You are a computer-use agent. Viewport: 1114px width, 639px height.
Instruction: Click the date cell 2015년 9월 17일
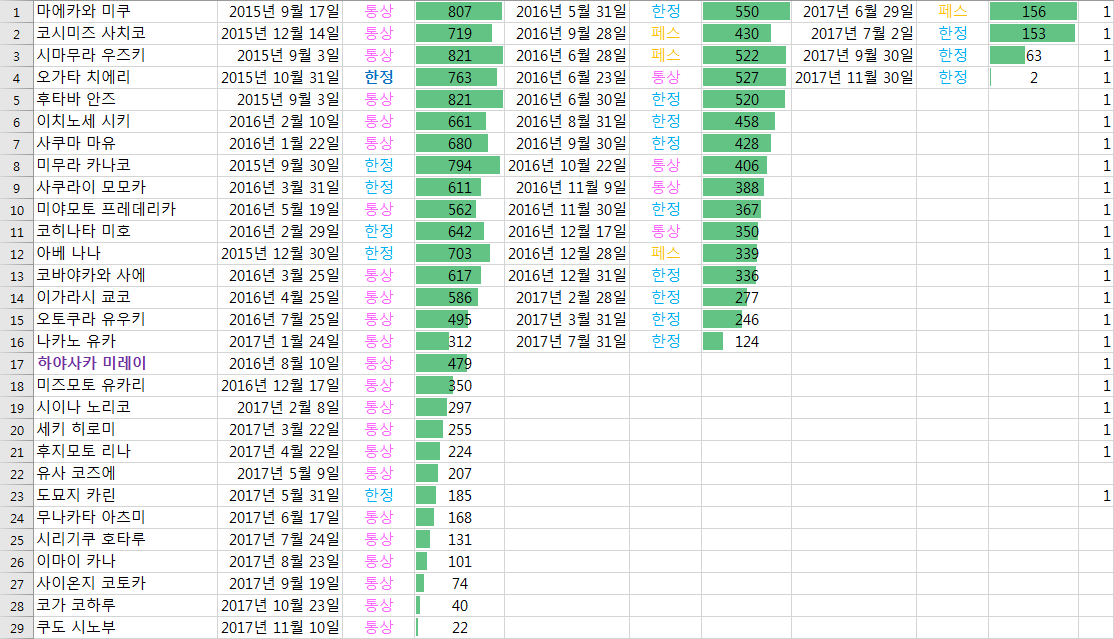[280, 11]
